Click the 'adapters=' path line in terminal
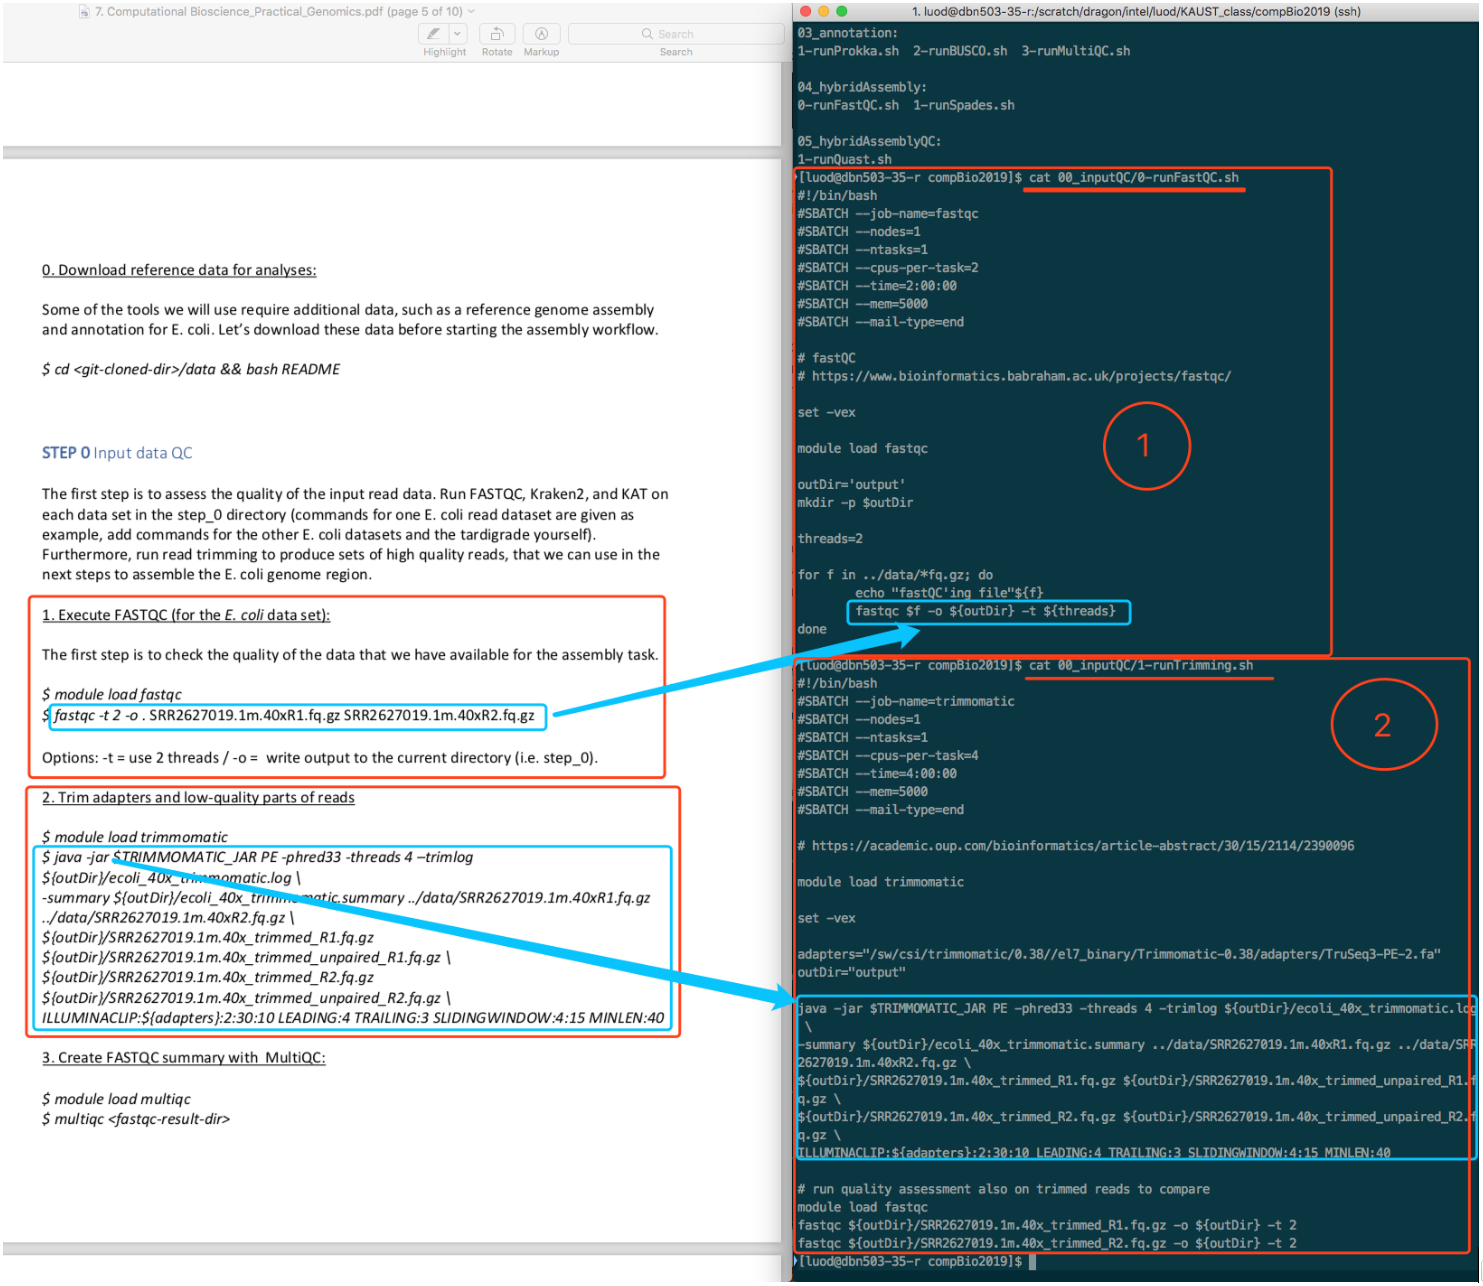This screenshot has height=1286, width=1483. tap(1119, 955)
